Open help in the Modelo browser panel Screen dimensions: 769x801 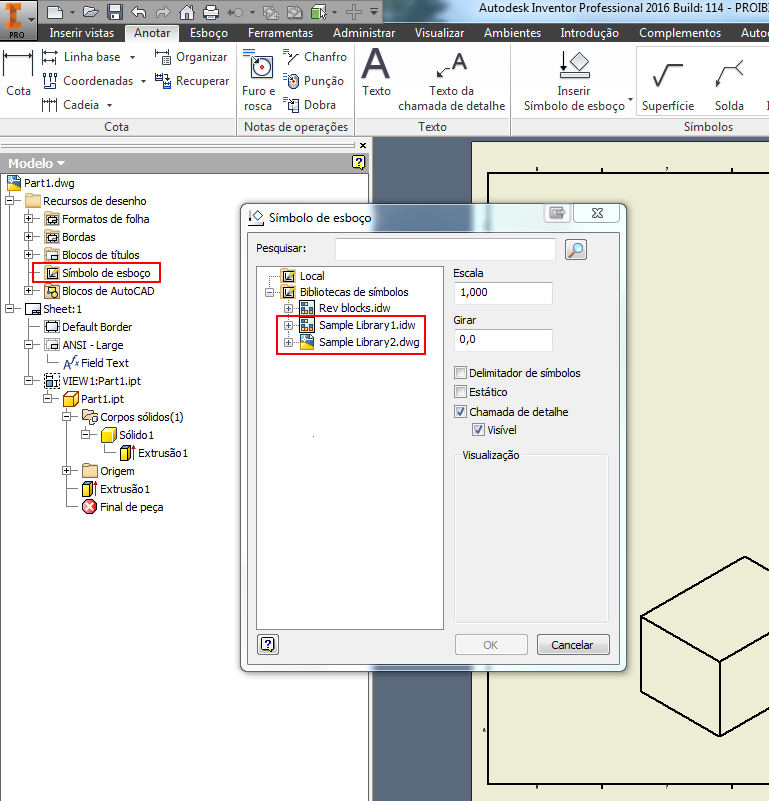[359, 162]
